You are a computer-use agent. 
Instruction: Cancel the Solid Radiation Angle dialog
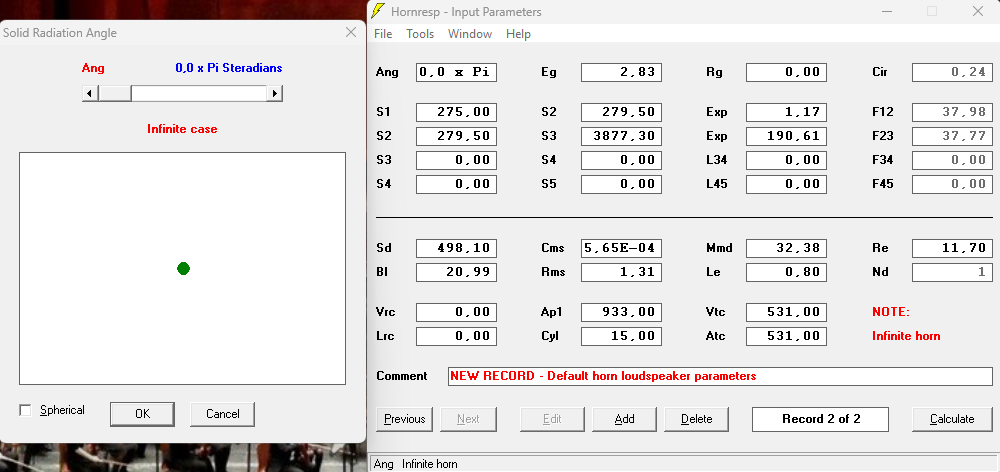[223, 414]
